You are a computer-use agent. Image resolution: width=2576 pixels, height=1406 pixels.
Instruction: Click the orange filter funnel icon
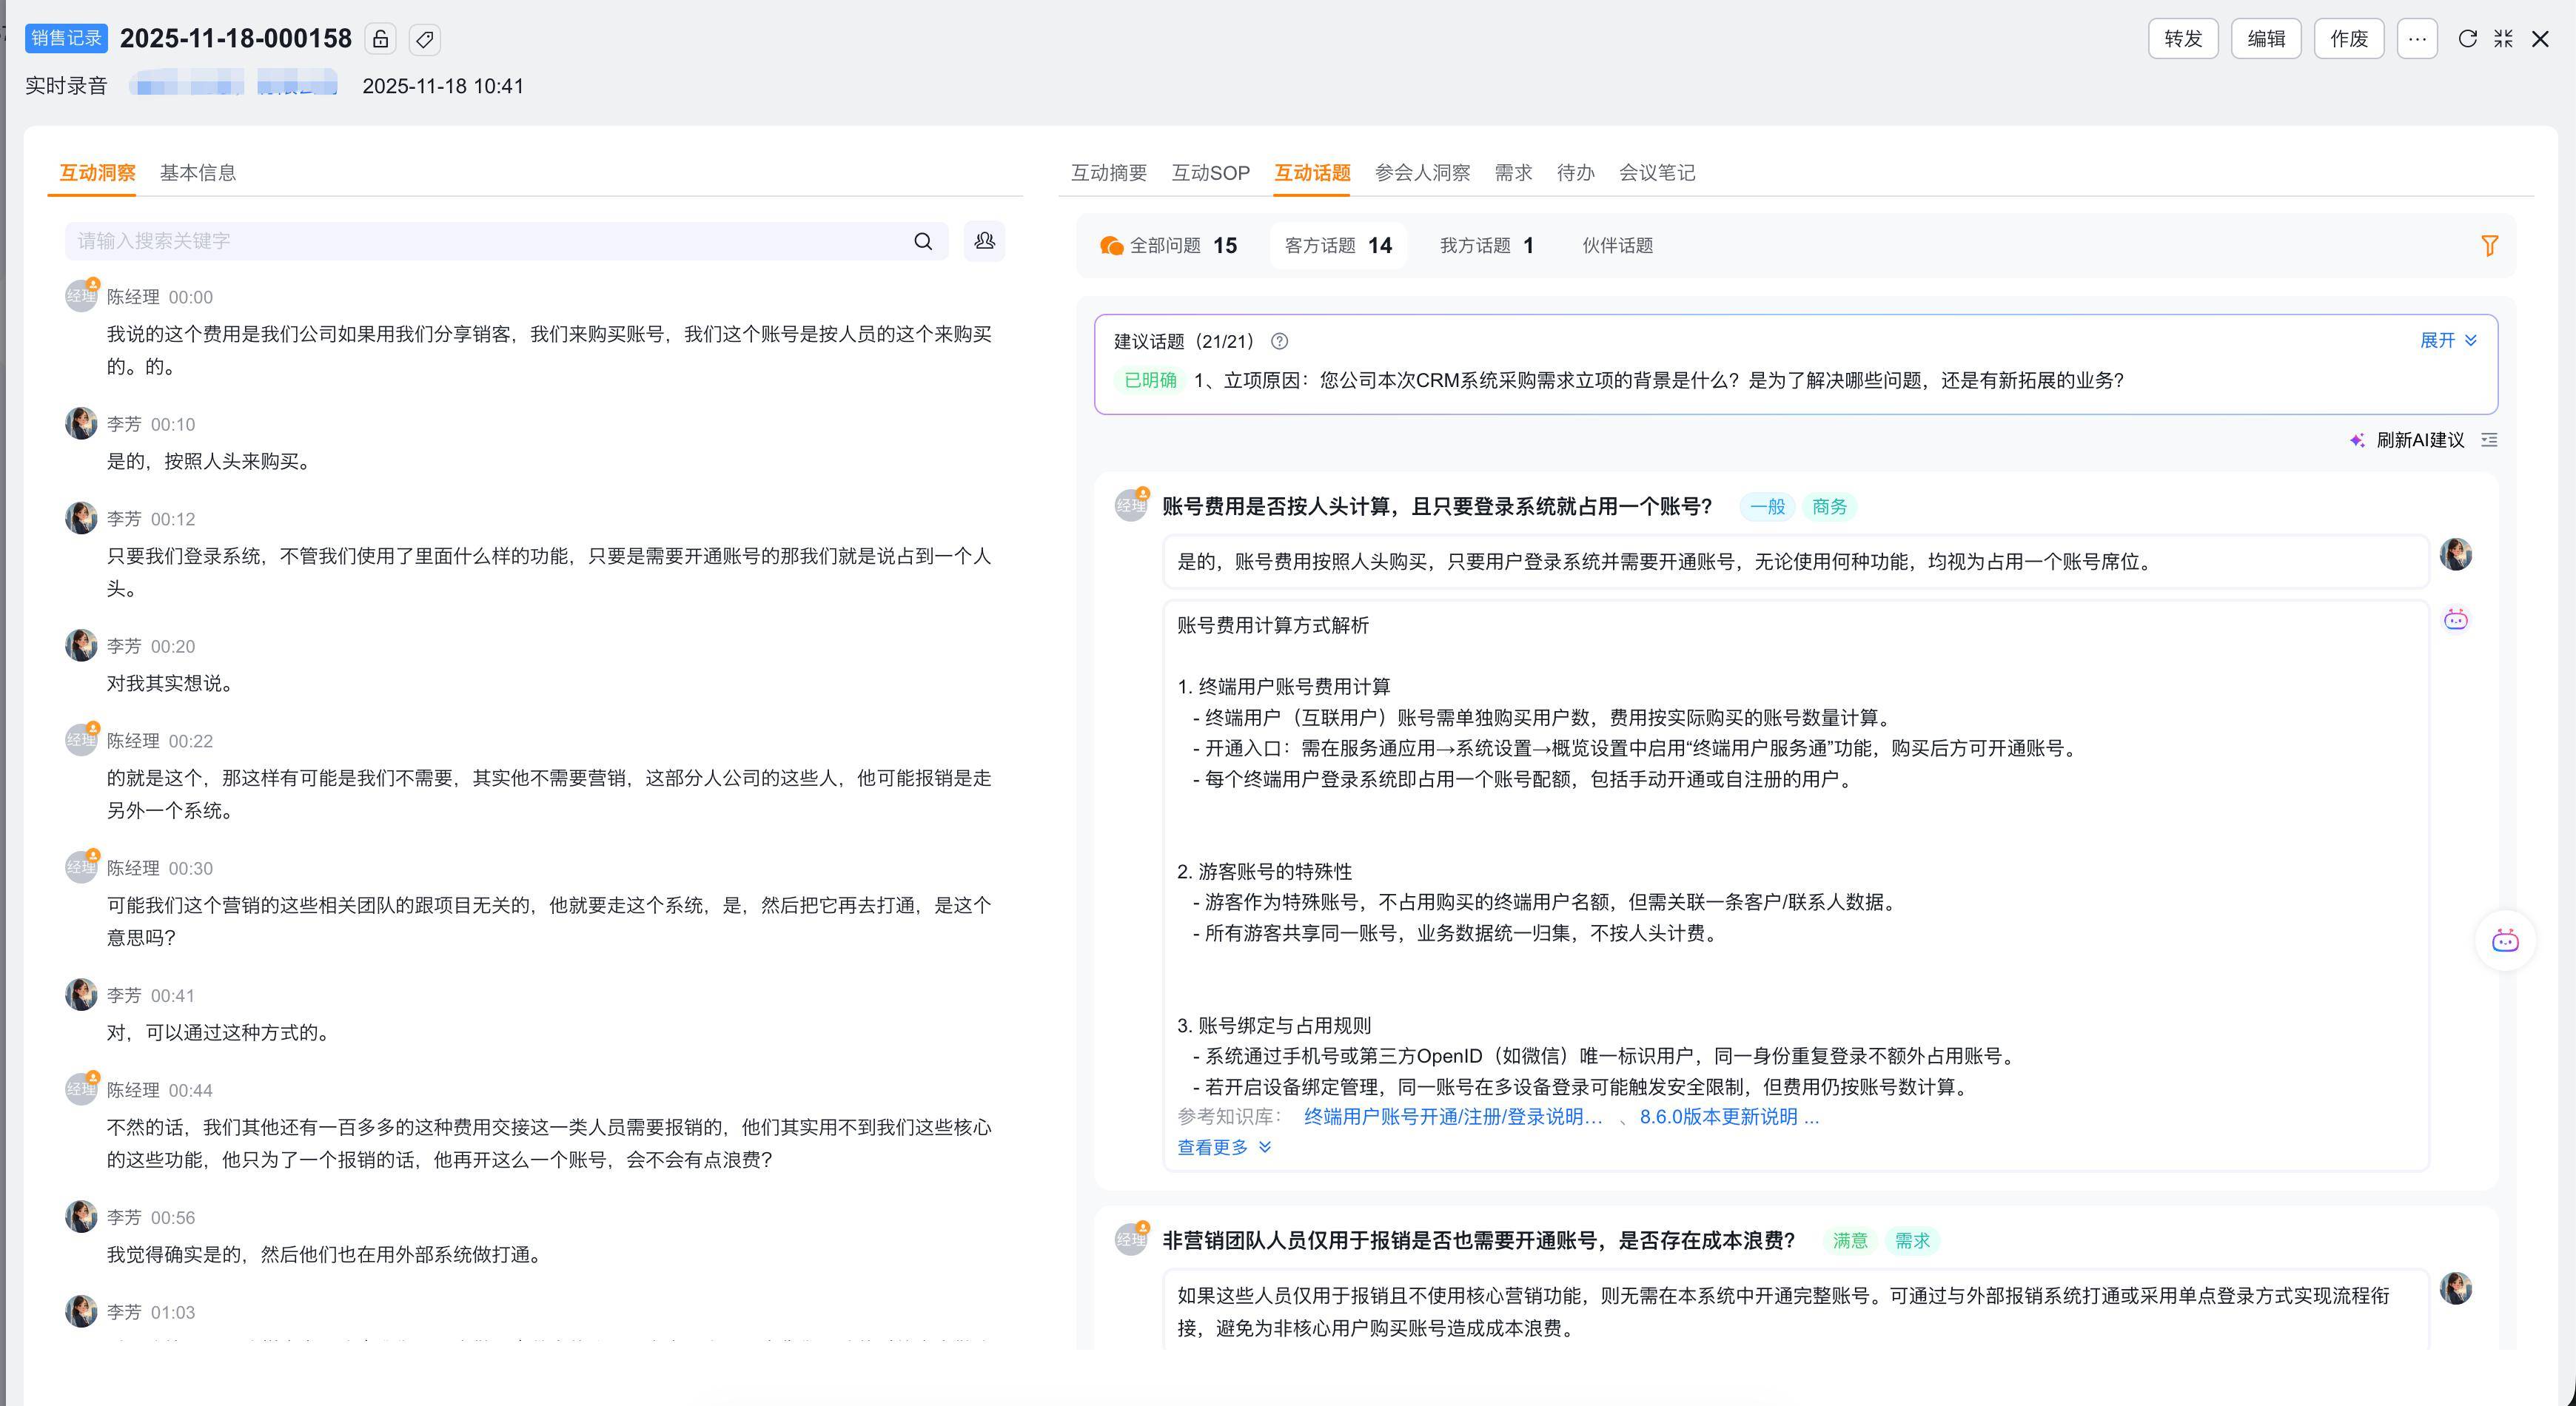(2489, 246)
